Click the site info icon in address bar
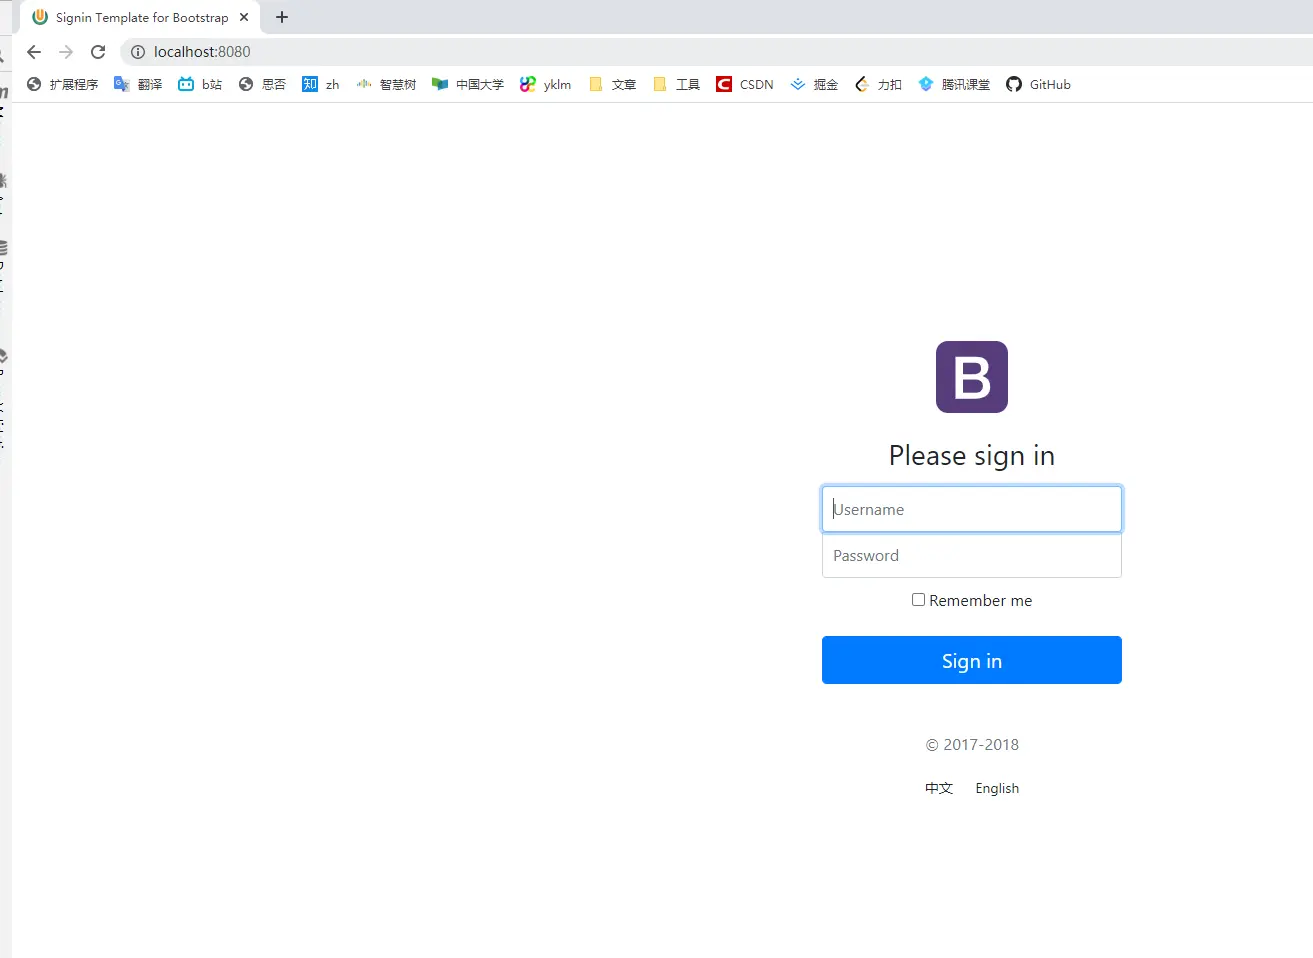The width and height of the screenshot is (1313, 958). (x=138, y=52)
